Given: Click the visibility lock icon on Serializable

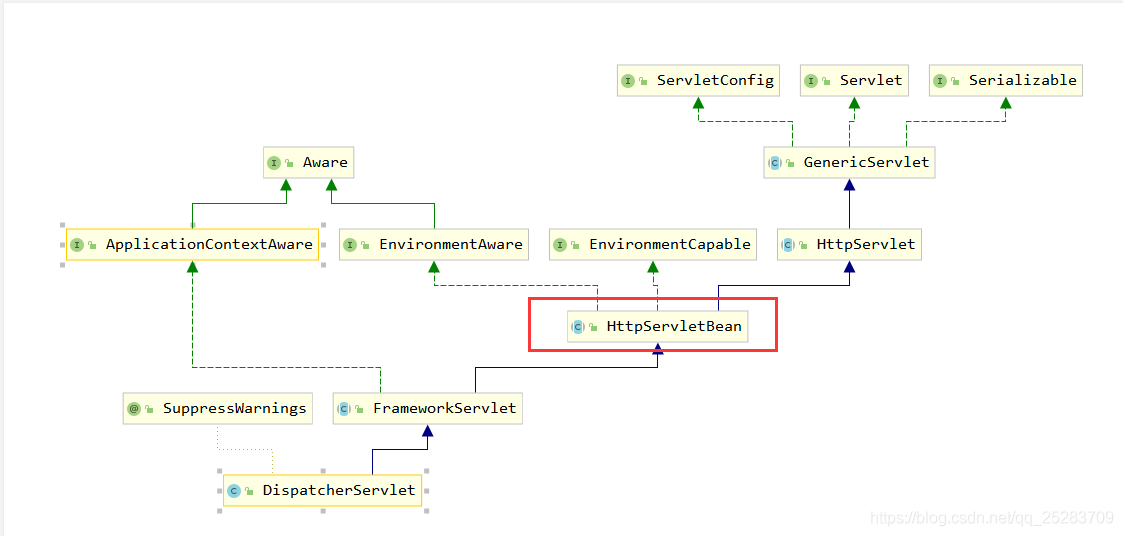Looking at the screenshot, I should 956,82.
